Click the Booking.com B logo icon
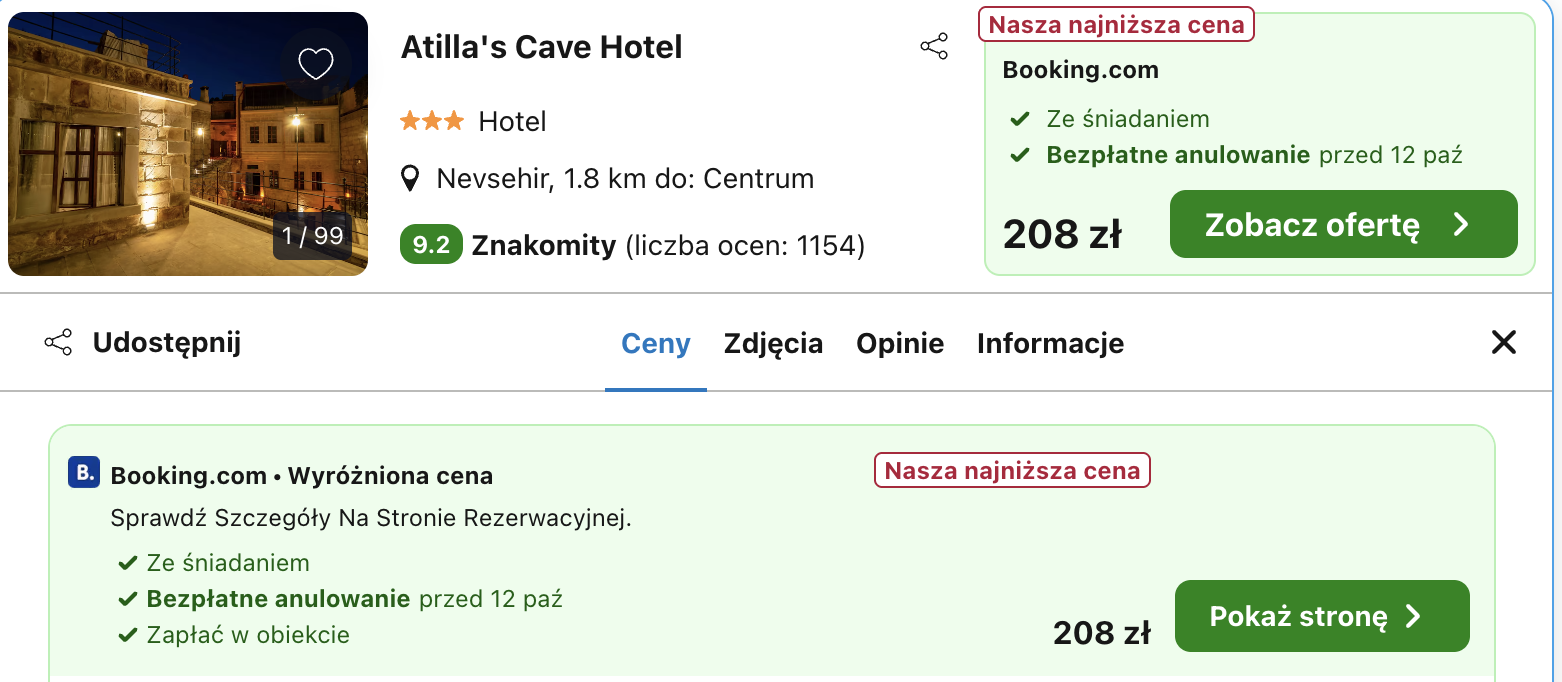This screenshot has height=682, width=1562. pos(84,473)
